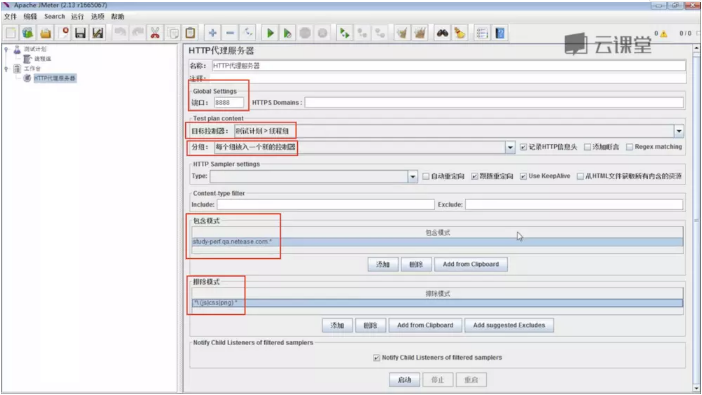Open the Help icon in toolbar
The height and width of the screenshot is (395, 702).
coord(500,33)
